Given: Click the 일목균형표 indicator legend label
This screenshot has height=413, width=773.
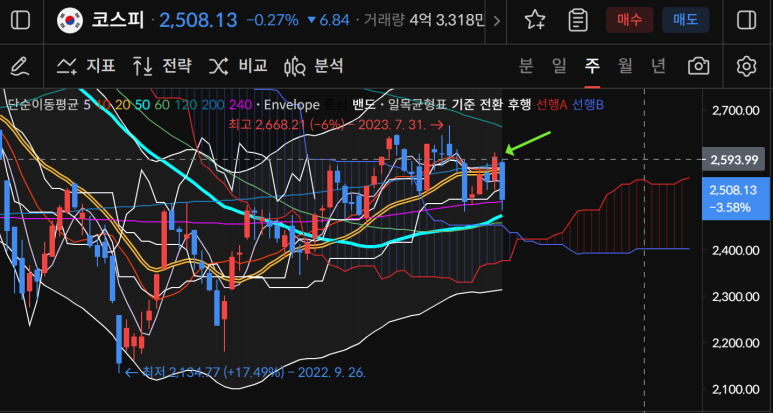Looking at the screenshot, I should click(x=417, y=104).
